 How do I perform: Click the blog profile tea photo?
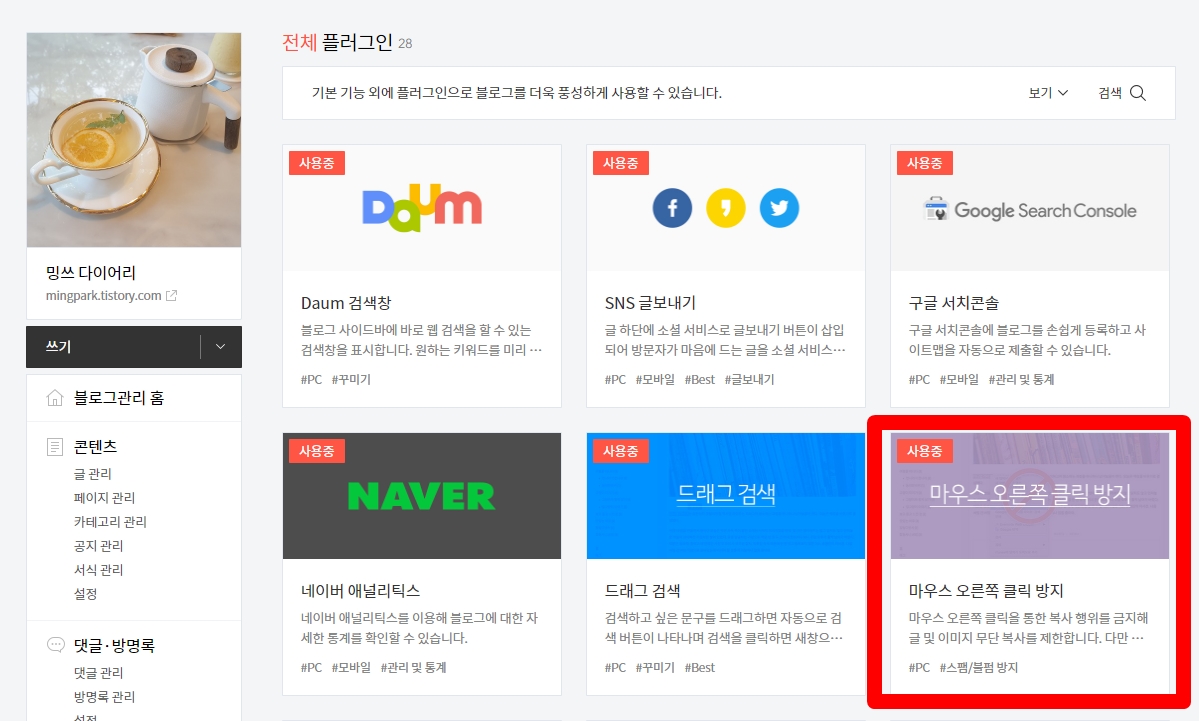point(134,140)
